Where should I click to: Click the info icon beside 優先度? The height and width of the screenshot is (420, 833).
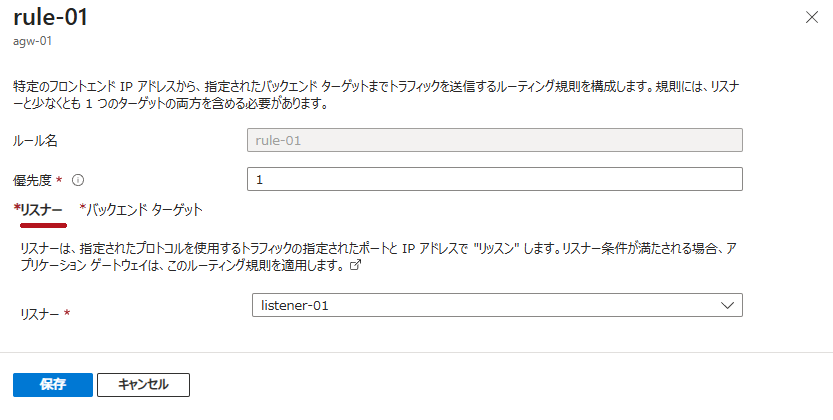77,180
